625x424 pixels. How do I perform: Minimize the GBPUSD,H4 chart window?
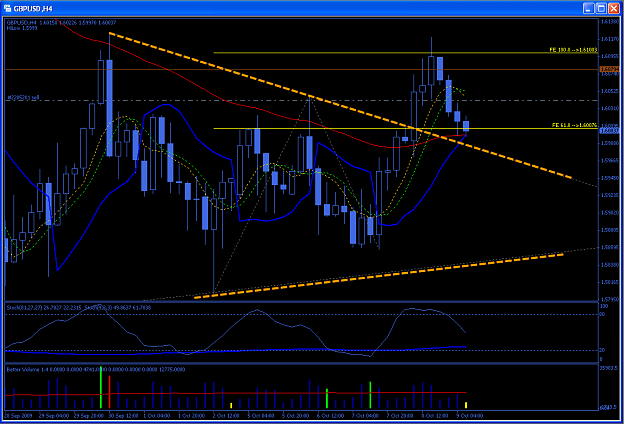click(590, 8)
